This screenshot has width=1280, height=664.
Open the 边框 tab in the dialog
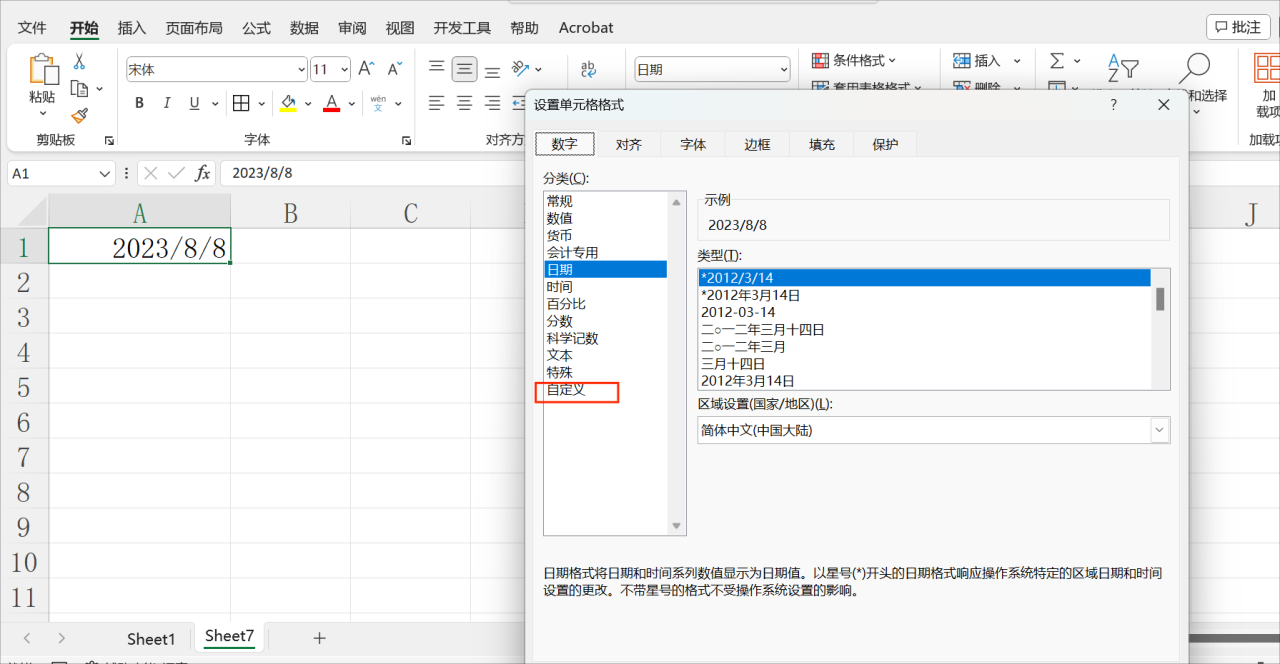[757, 144]
